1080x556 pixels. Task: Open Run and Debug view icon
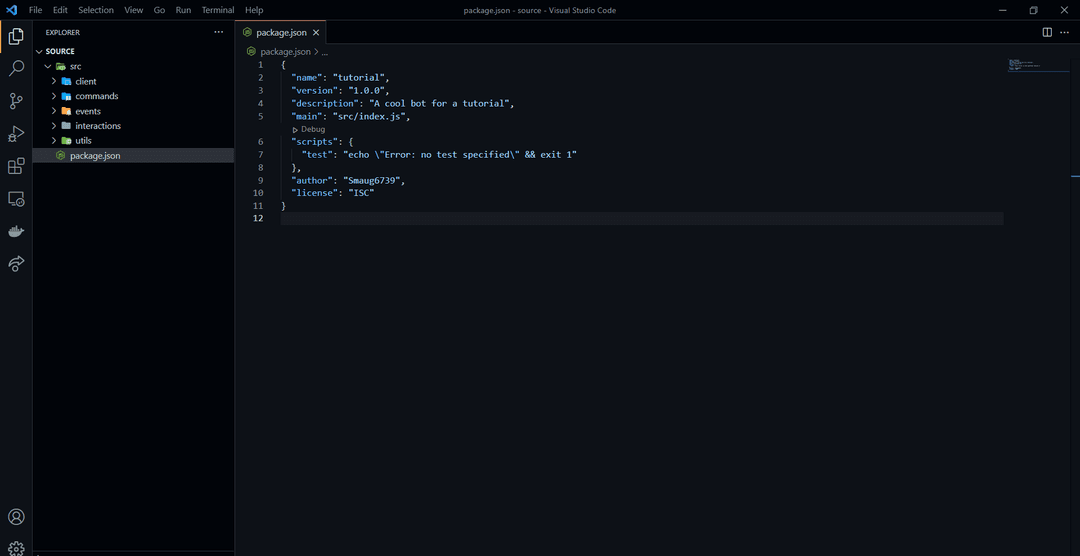point(16,134)
